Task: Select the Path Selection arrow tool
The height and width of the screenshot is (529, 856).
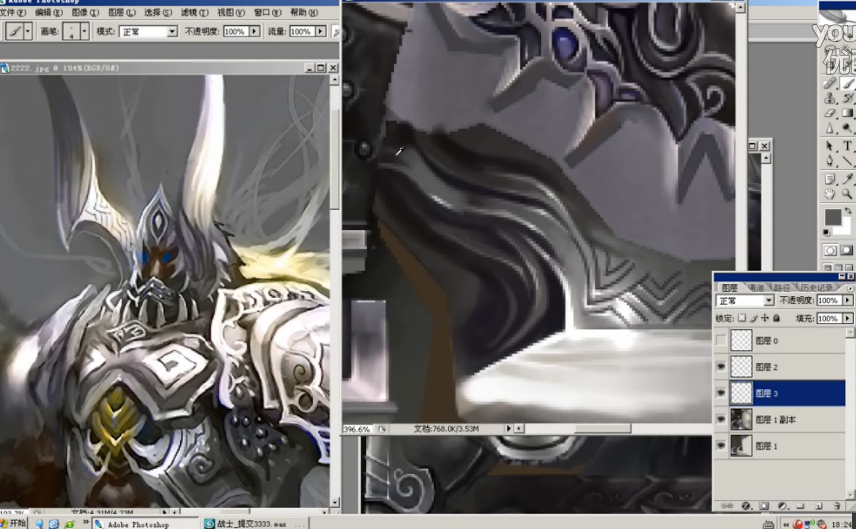Action: pos(830,146)
